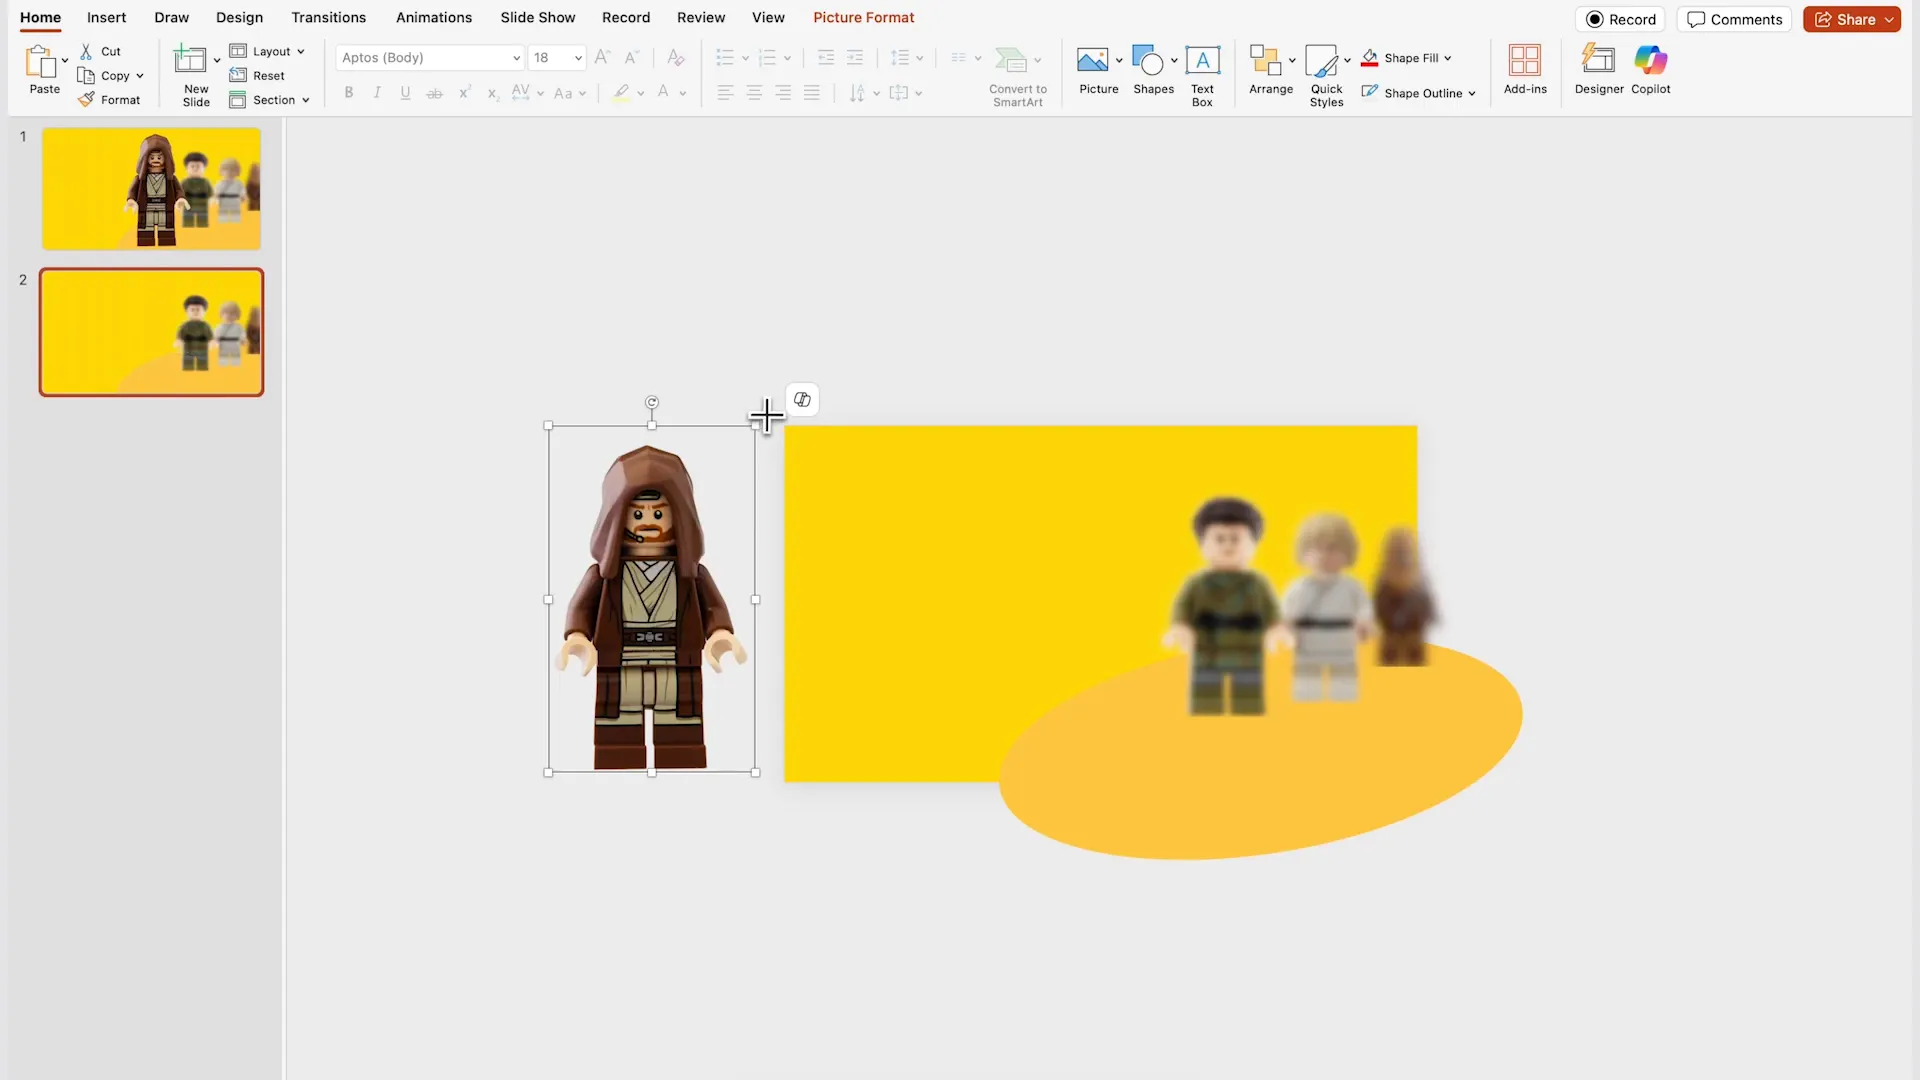This screenshot has height=1080, width=1920.
Task: Expand the Paste options arrow
Action: coord(65,61)
